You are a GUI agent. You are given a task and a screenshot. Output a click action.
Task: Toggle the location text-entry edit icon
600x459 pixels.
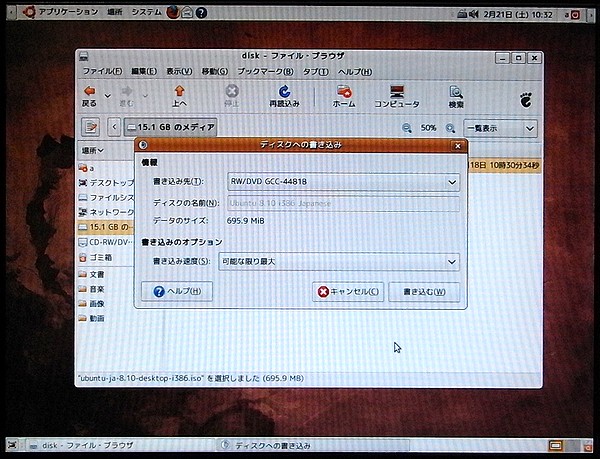[91, 127]
